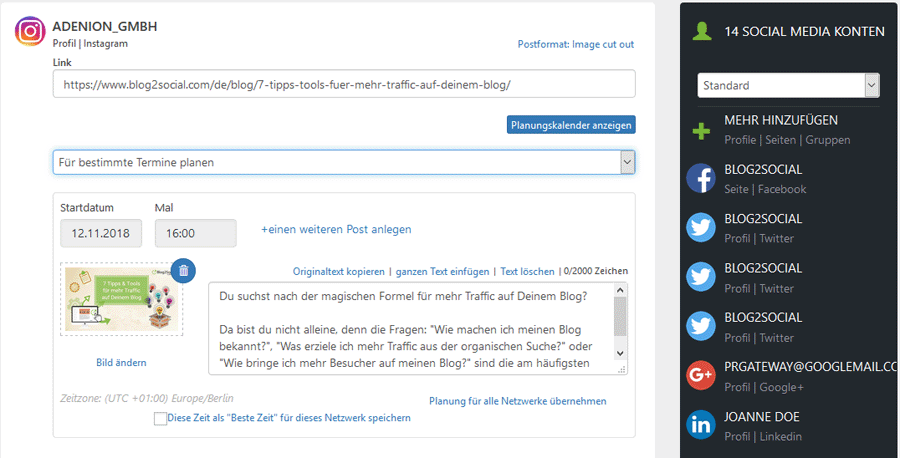Viewport: 900px width, 458px height.
Task: Click "+einen weiteren Post anlegen" link
Action: [x=336, y=229]
